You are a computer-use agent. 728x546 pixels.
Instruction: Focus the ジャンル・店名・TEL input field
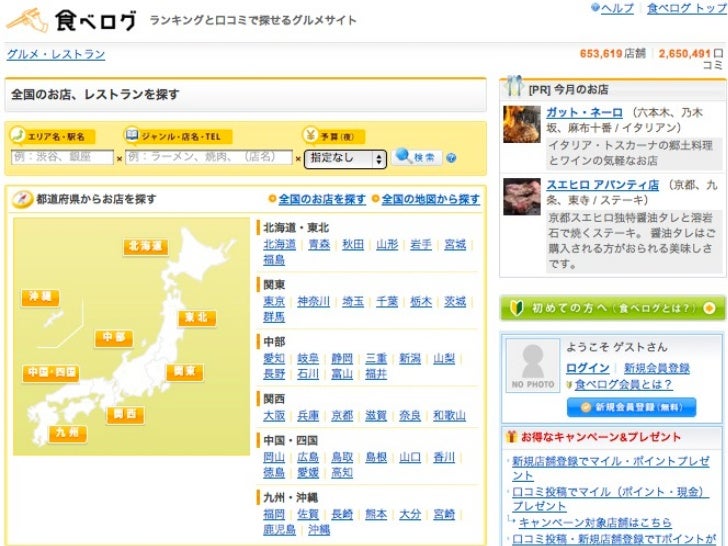click(x=209, y=157)
